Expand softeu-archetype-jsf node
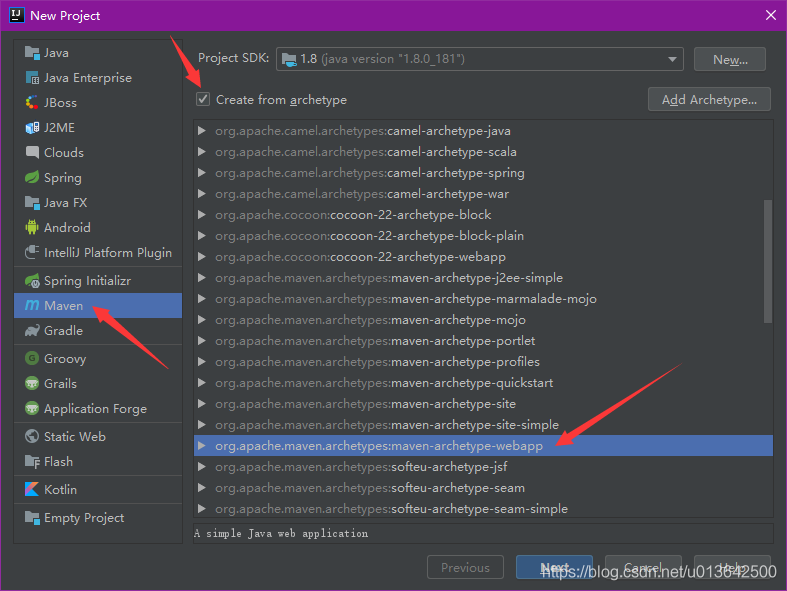This screenshot has width=787, height=591. pyautogui.click(x=202, y=467)
